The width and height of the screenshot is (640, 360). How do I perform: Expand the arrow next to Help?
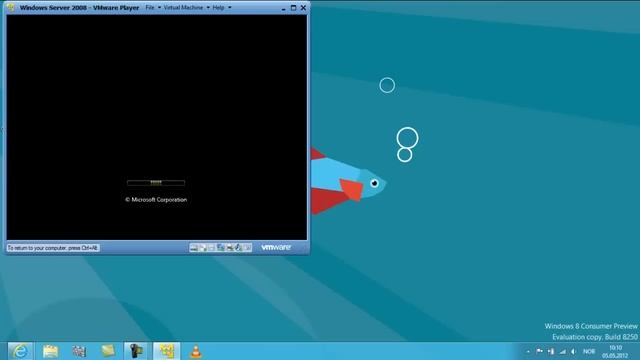pyautogui.click(x=229, y=7)
